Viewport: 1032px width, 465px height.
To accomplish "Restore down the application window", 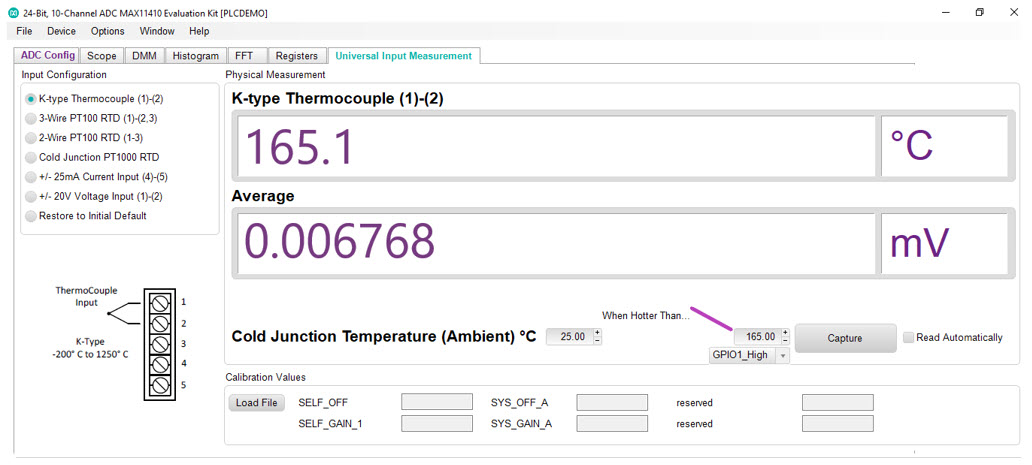I will click(x=980, y=12).
